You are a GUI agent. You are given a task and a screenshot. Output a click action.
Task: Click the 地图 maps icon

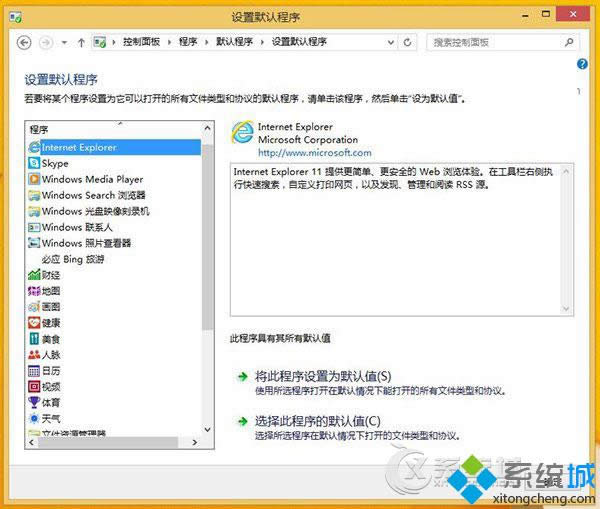[34, 291]
